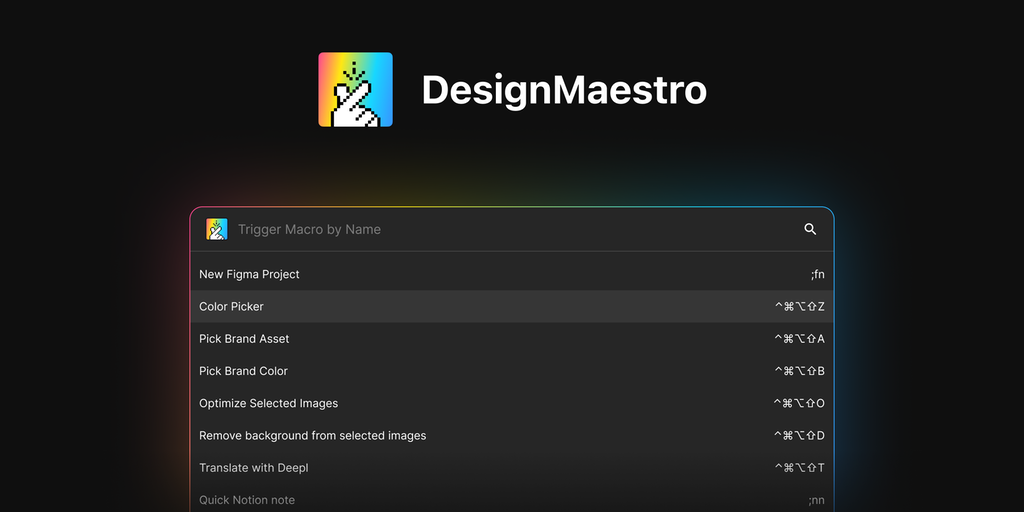
Task: Focus the Trigger Macro by Name field
Action: [512, 229]
